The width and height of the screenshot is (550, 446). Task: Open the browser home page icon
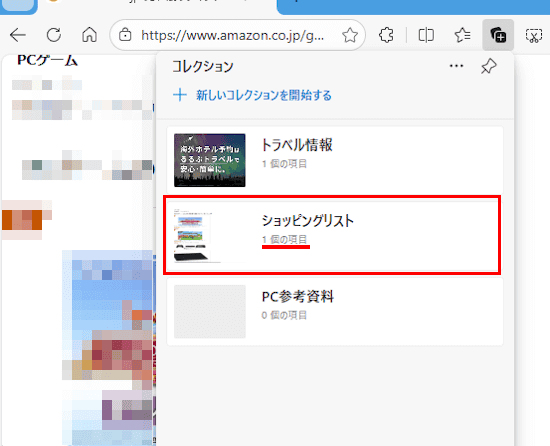pyautogui.click(x=89, y=35)
